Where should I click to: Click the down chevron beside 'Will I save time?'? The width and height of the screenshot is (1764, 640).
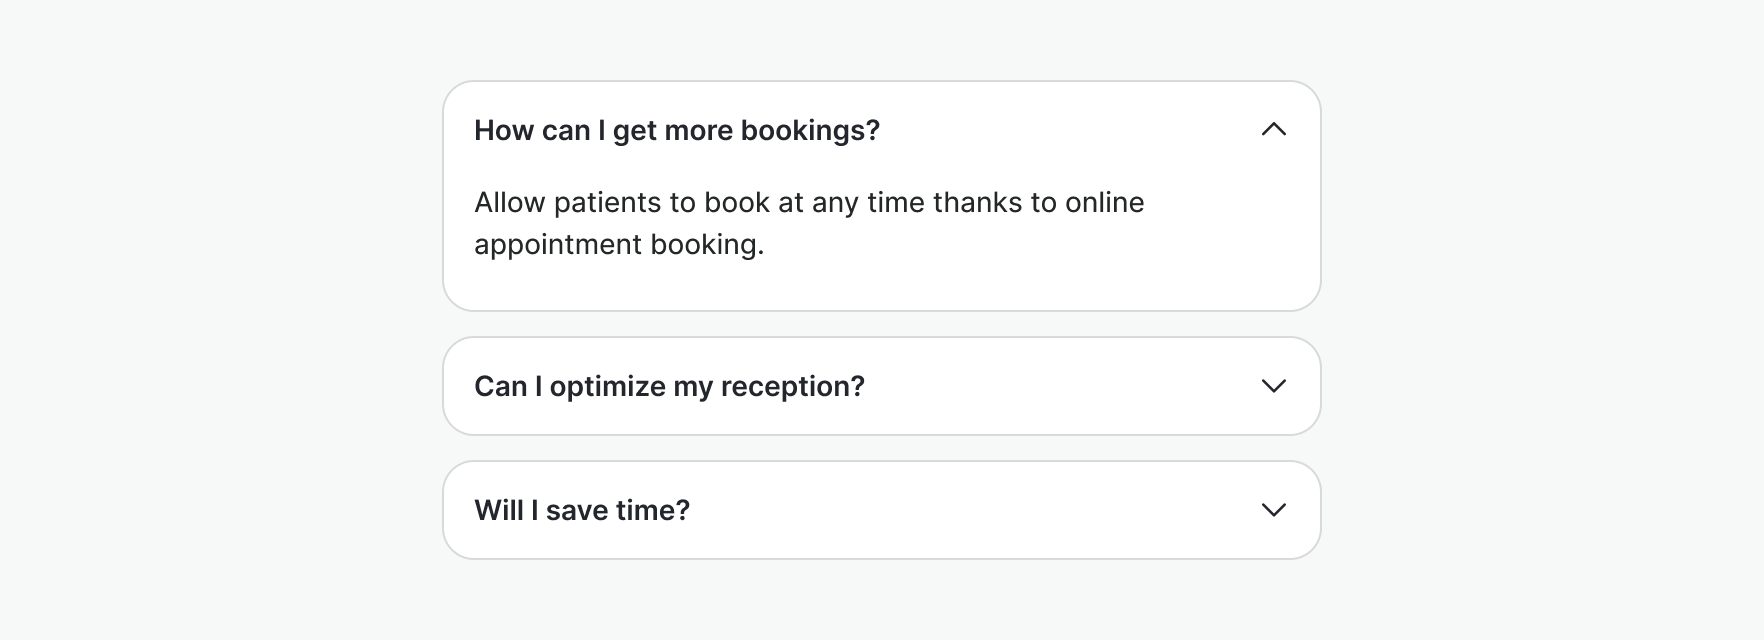[x=1273, y=510]
